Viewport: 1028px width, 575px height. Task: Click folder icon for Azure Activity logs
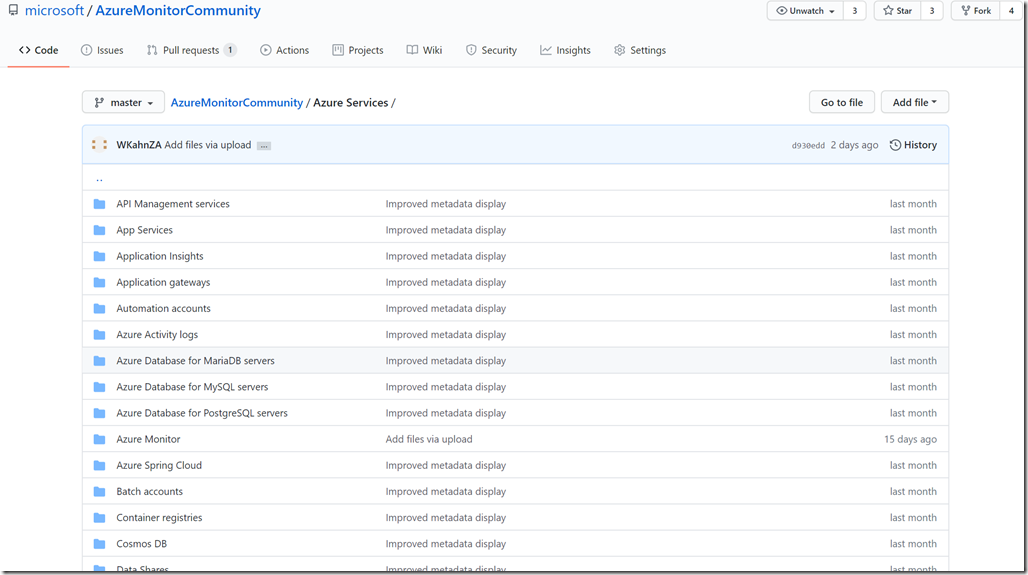pyautogui.click(x=100, y=335)
